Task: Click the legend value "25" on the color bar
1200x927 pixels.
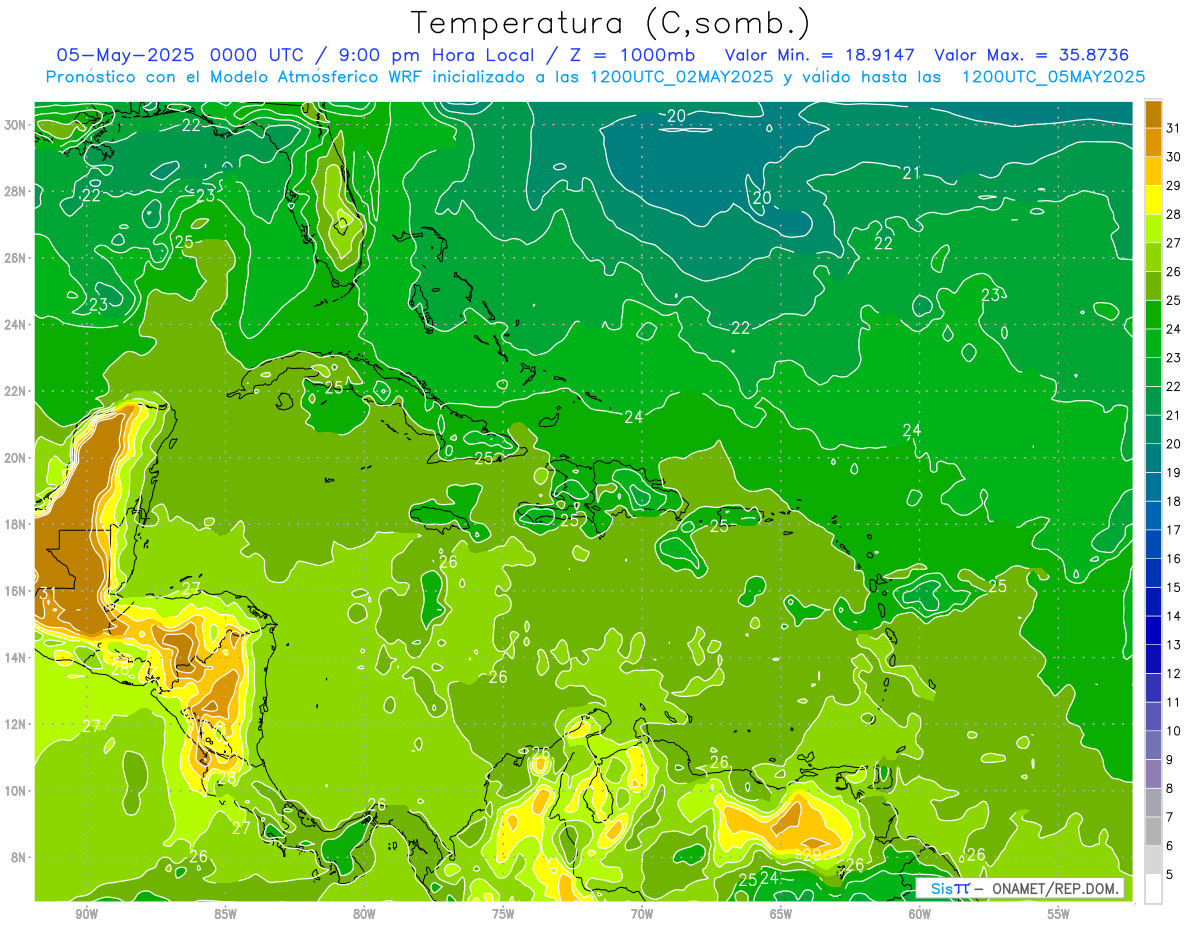Action: coord(1174,300)
